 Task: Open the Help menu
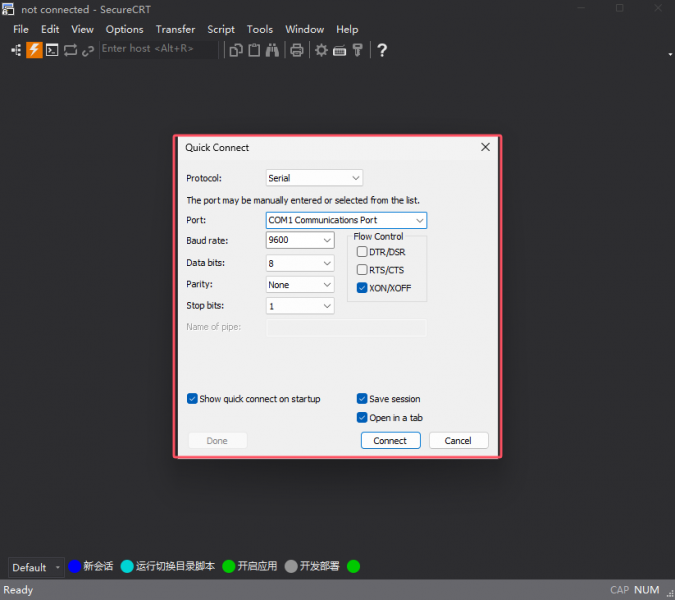(x=347, y=29)
